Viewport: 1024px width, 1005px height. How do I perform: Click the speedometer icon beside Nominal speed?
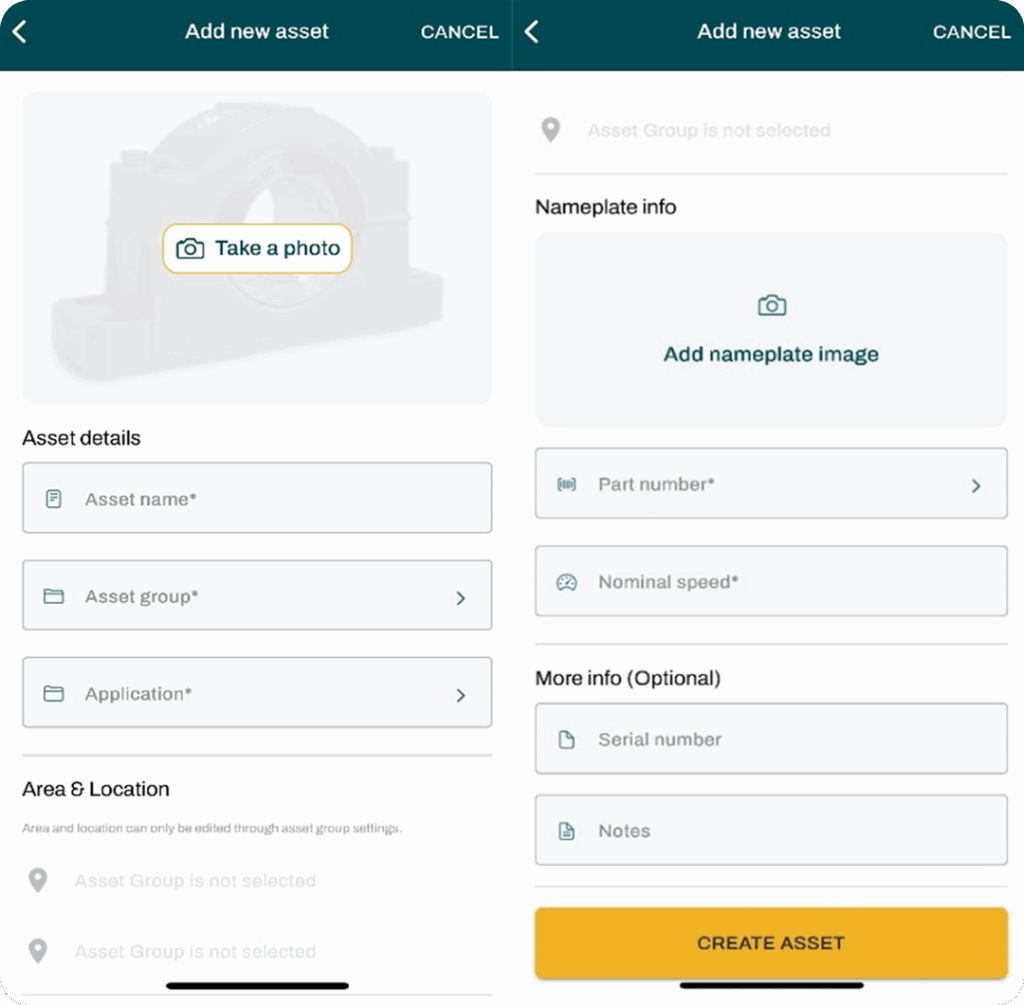pos(566,582)
